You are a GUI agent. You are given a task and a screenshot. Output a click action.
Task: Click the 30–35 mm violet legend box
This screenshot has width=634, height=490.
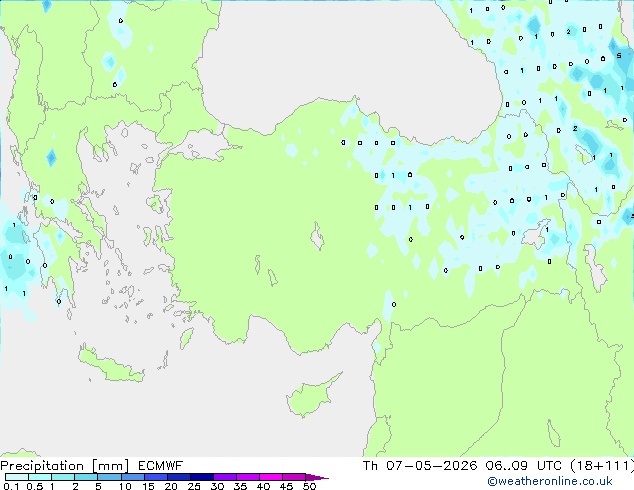coord(224,477)
